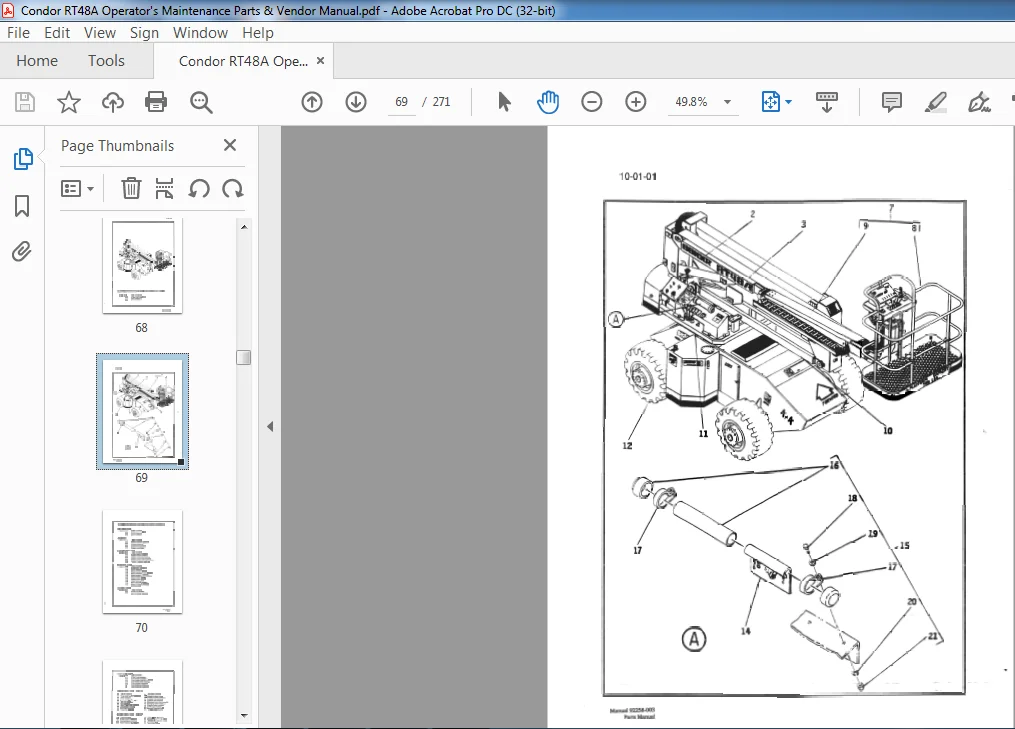This screenshot has width=1015, height=729.
Task: Open Find text magnifier icon
Action: (x=201, y=102)
